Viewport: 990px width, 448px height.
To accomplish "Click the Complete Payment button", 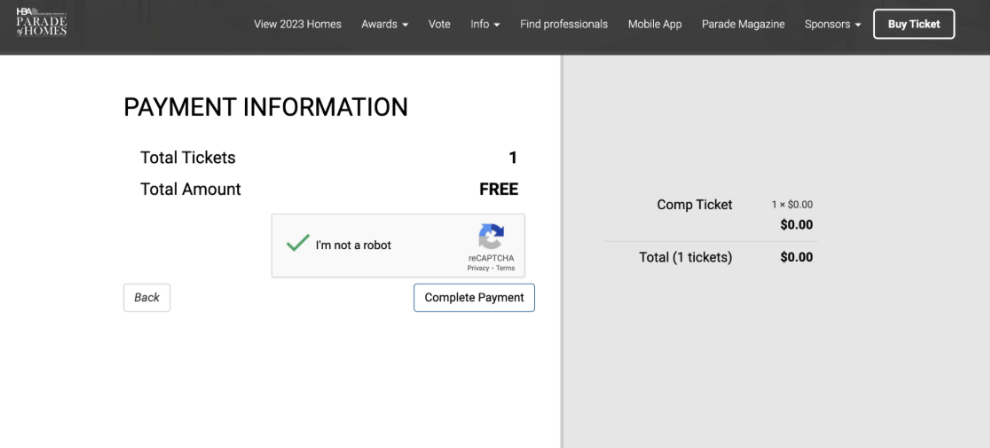I will pos(474,298).
